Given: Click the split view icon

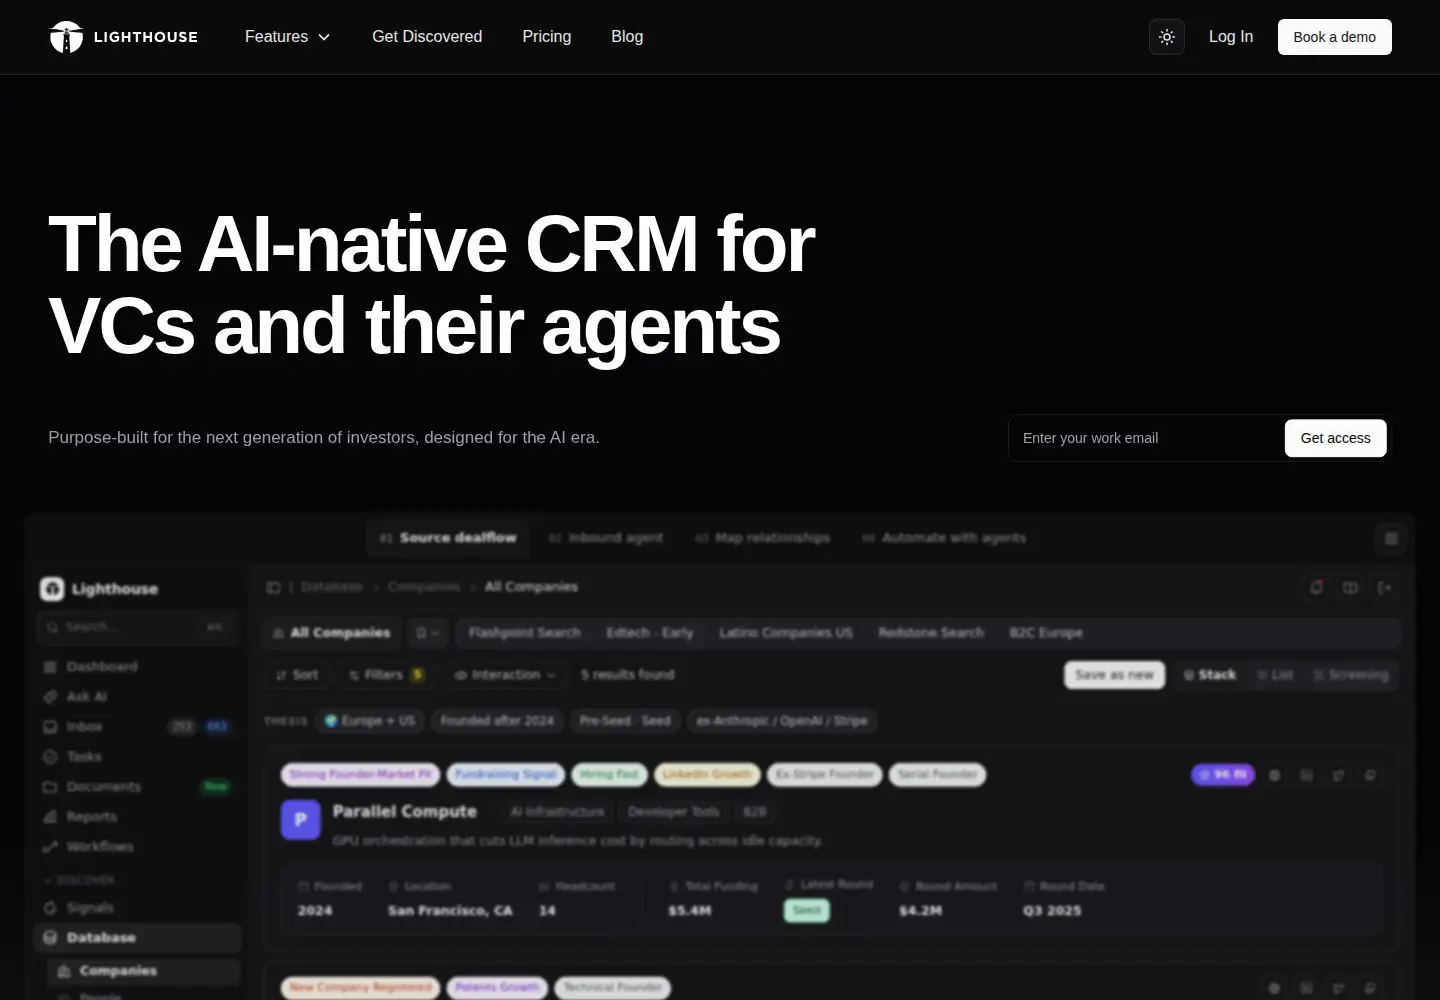Looking at the screenshot, I should (x=1351, y=588).
